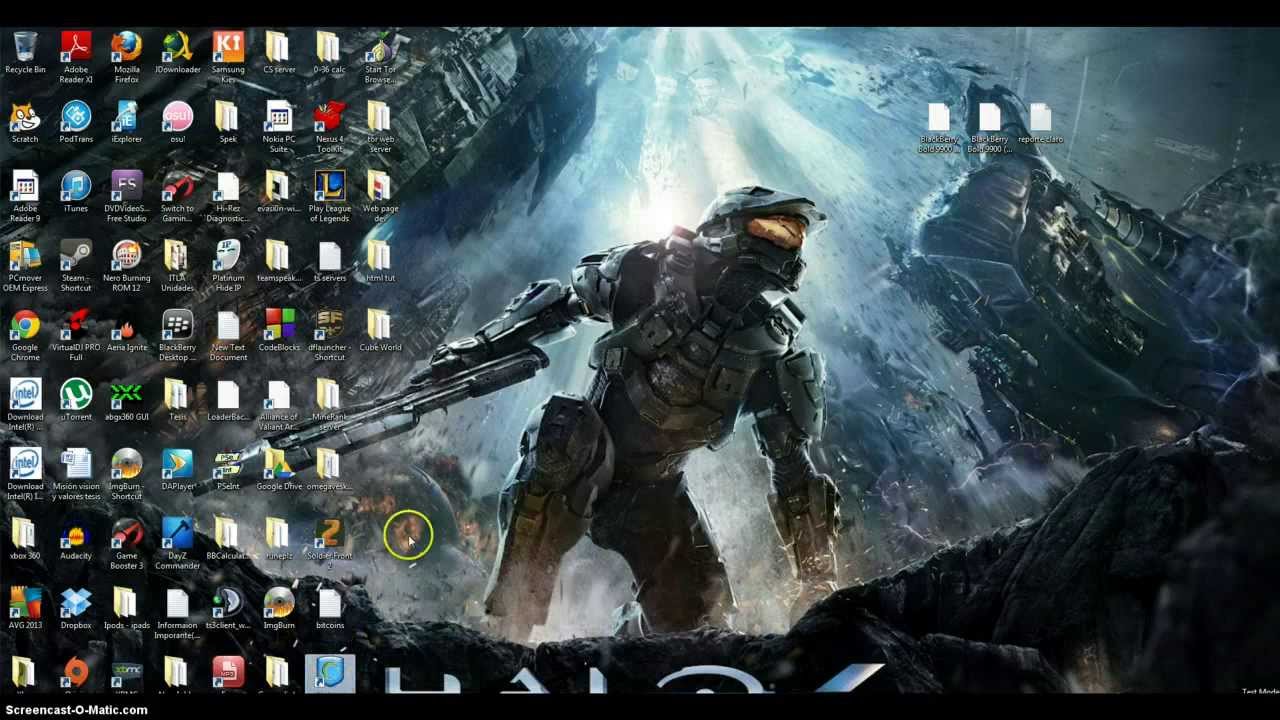
Task: Select the Nexus 4 ToolKit icon
Action: pos(329,127)
